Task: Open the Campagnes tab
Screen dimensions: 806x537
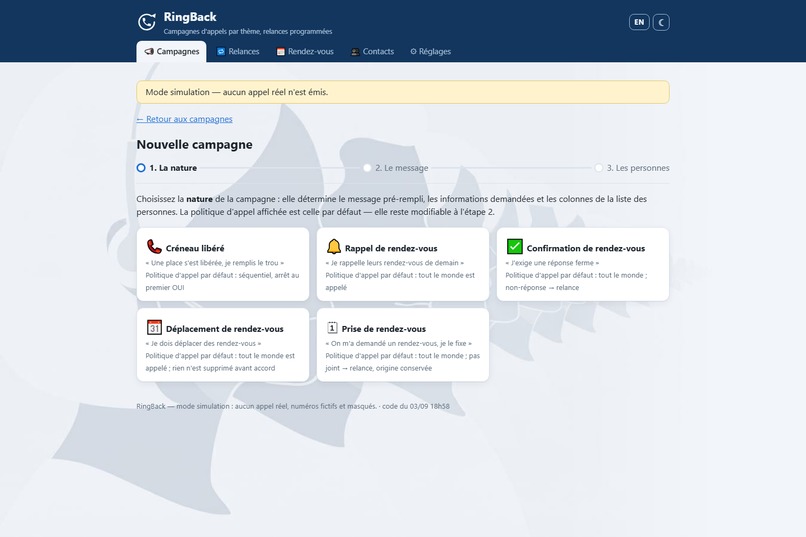Action: coord(171,51)
